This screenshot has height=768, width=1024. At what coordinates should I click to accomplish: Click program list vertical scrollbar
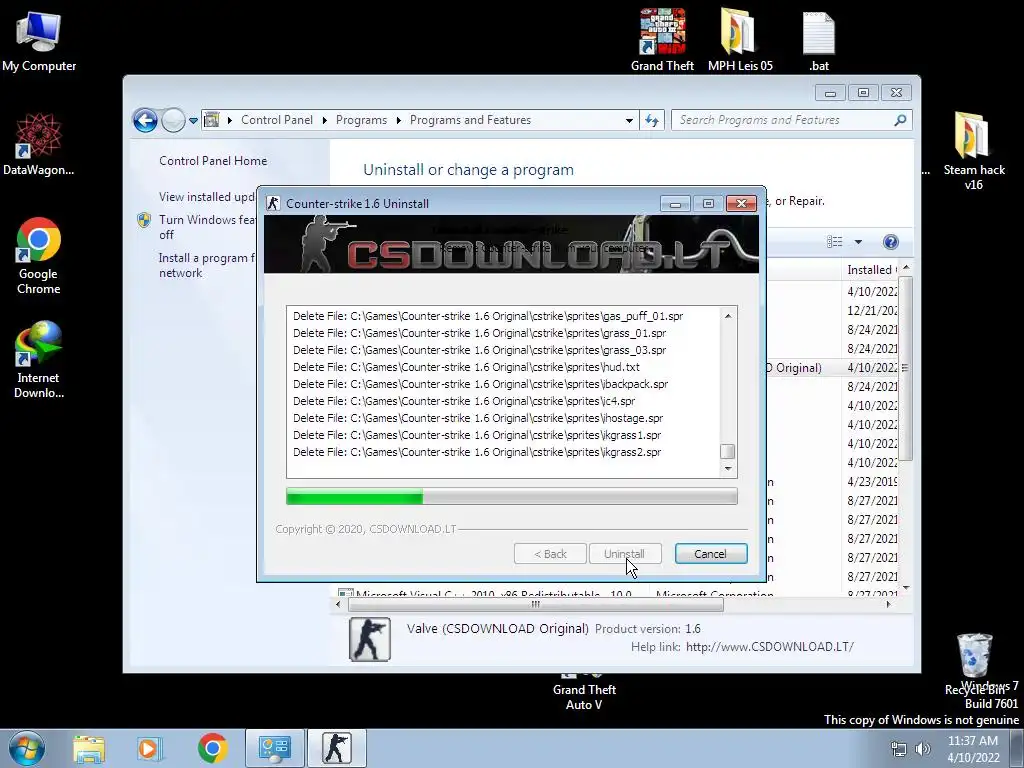905,368
